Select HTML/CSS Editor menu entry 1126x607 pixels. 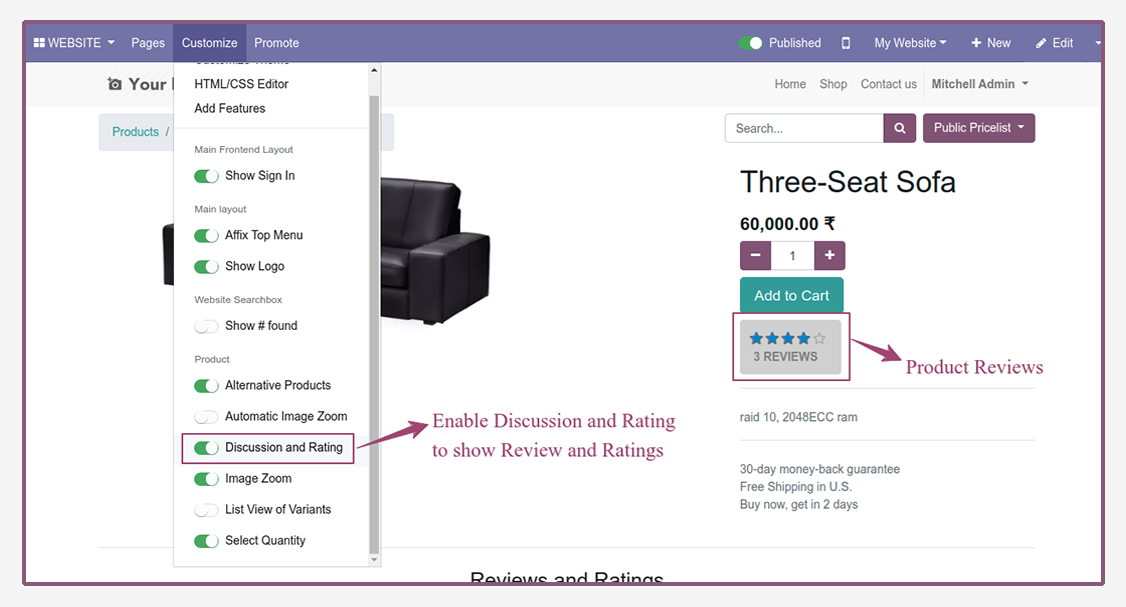241,84
